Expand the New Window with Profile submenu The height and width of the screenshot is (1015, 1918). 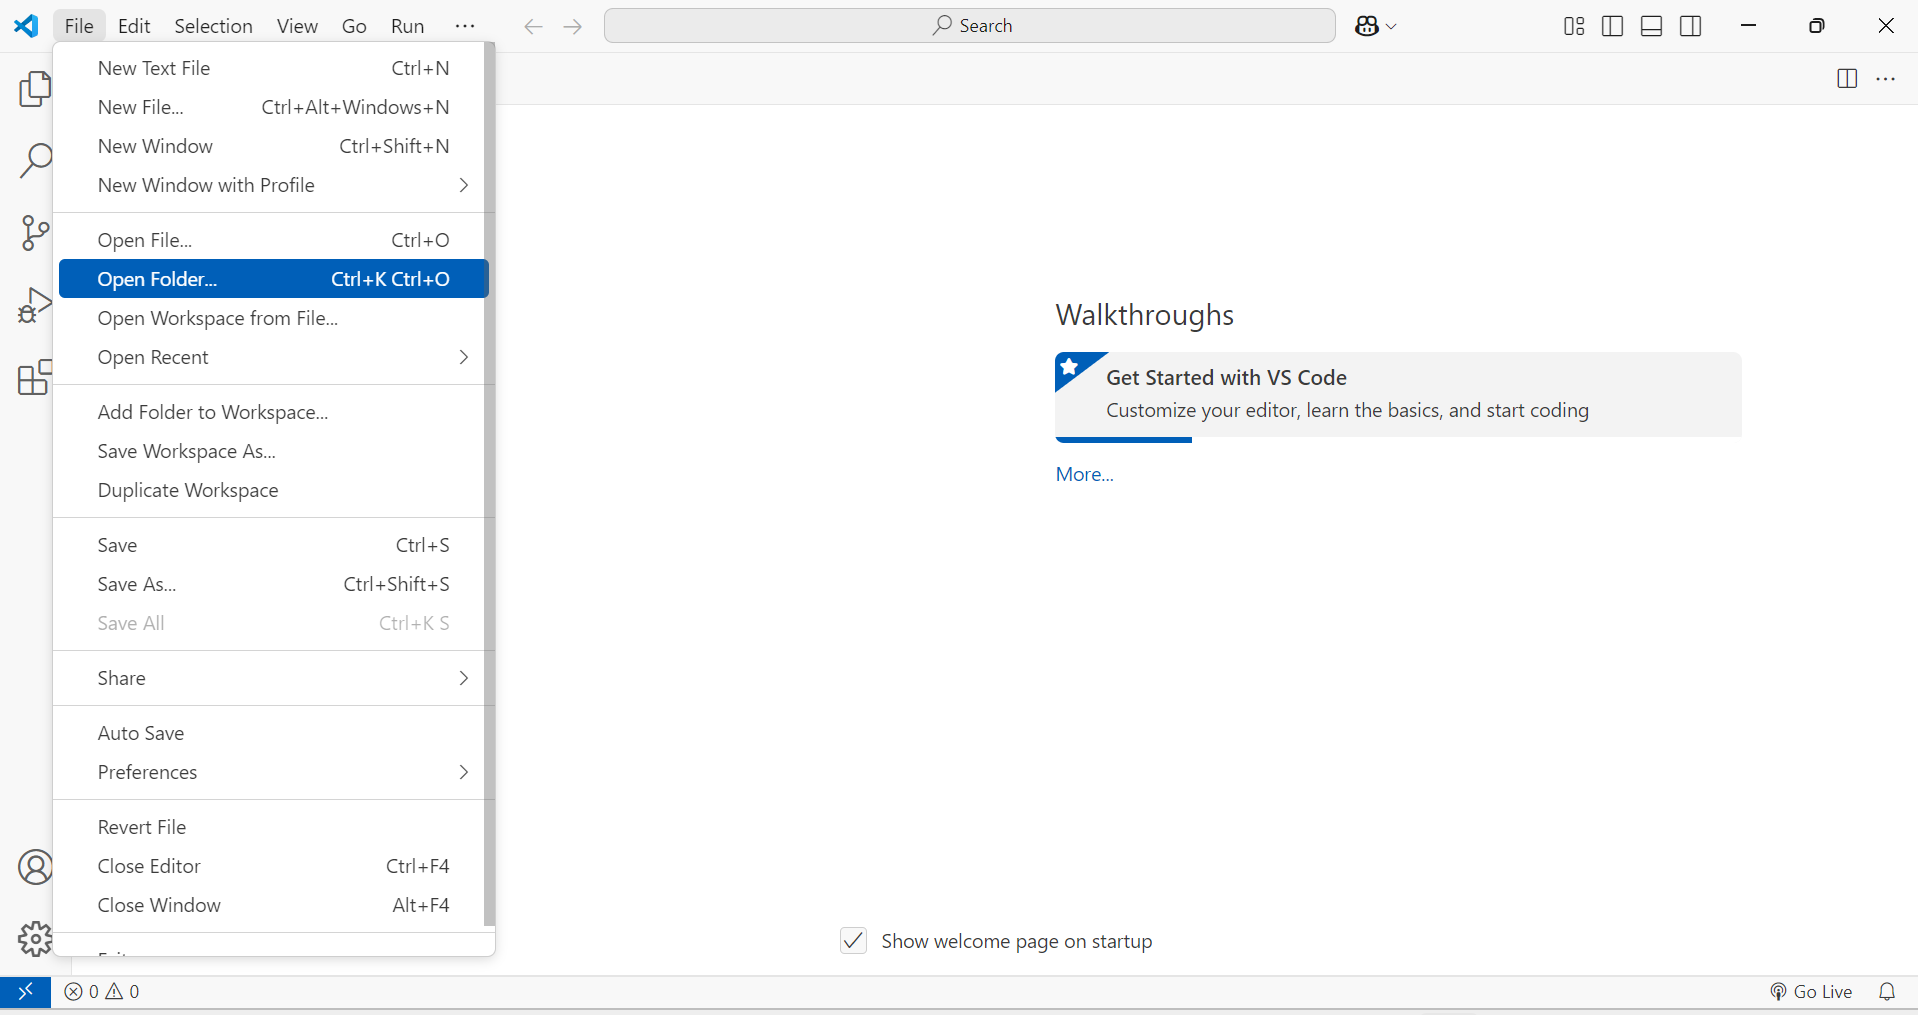point(463,185)
